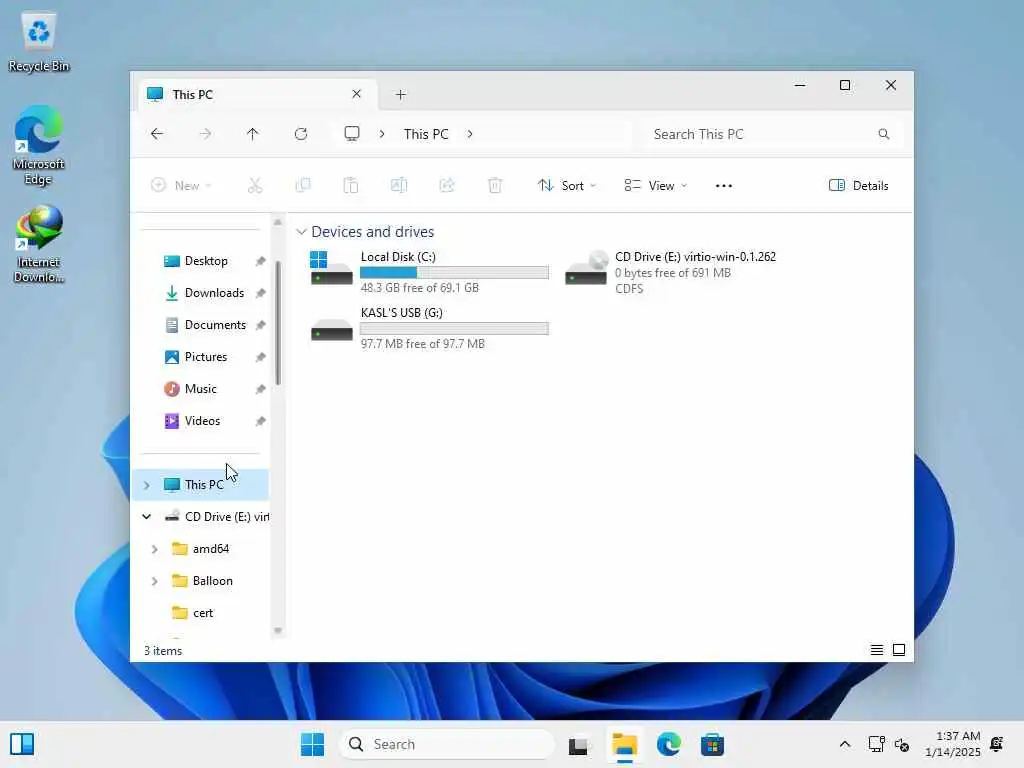Open the Sort dropdown menu
Screen dimensions: 1024x768
pos(566,185)
